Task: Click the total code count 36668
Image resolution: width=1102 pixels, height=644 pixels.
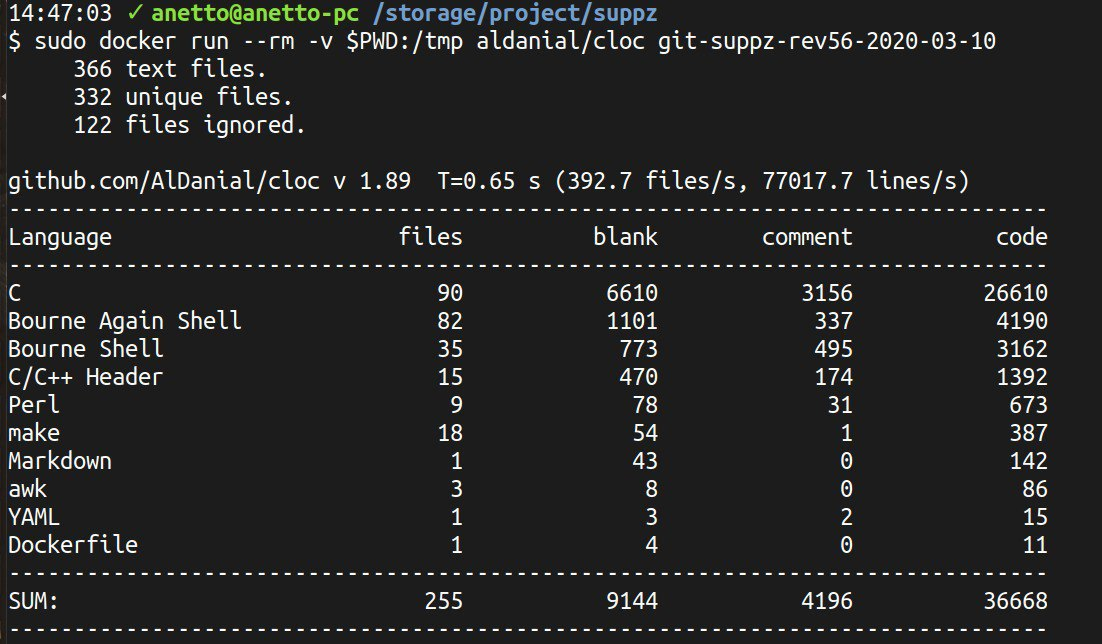Action: [x=1014, y=601]
